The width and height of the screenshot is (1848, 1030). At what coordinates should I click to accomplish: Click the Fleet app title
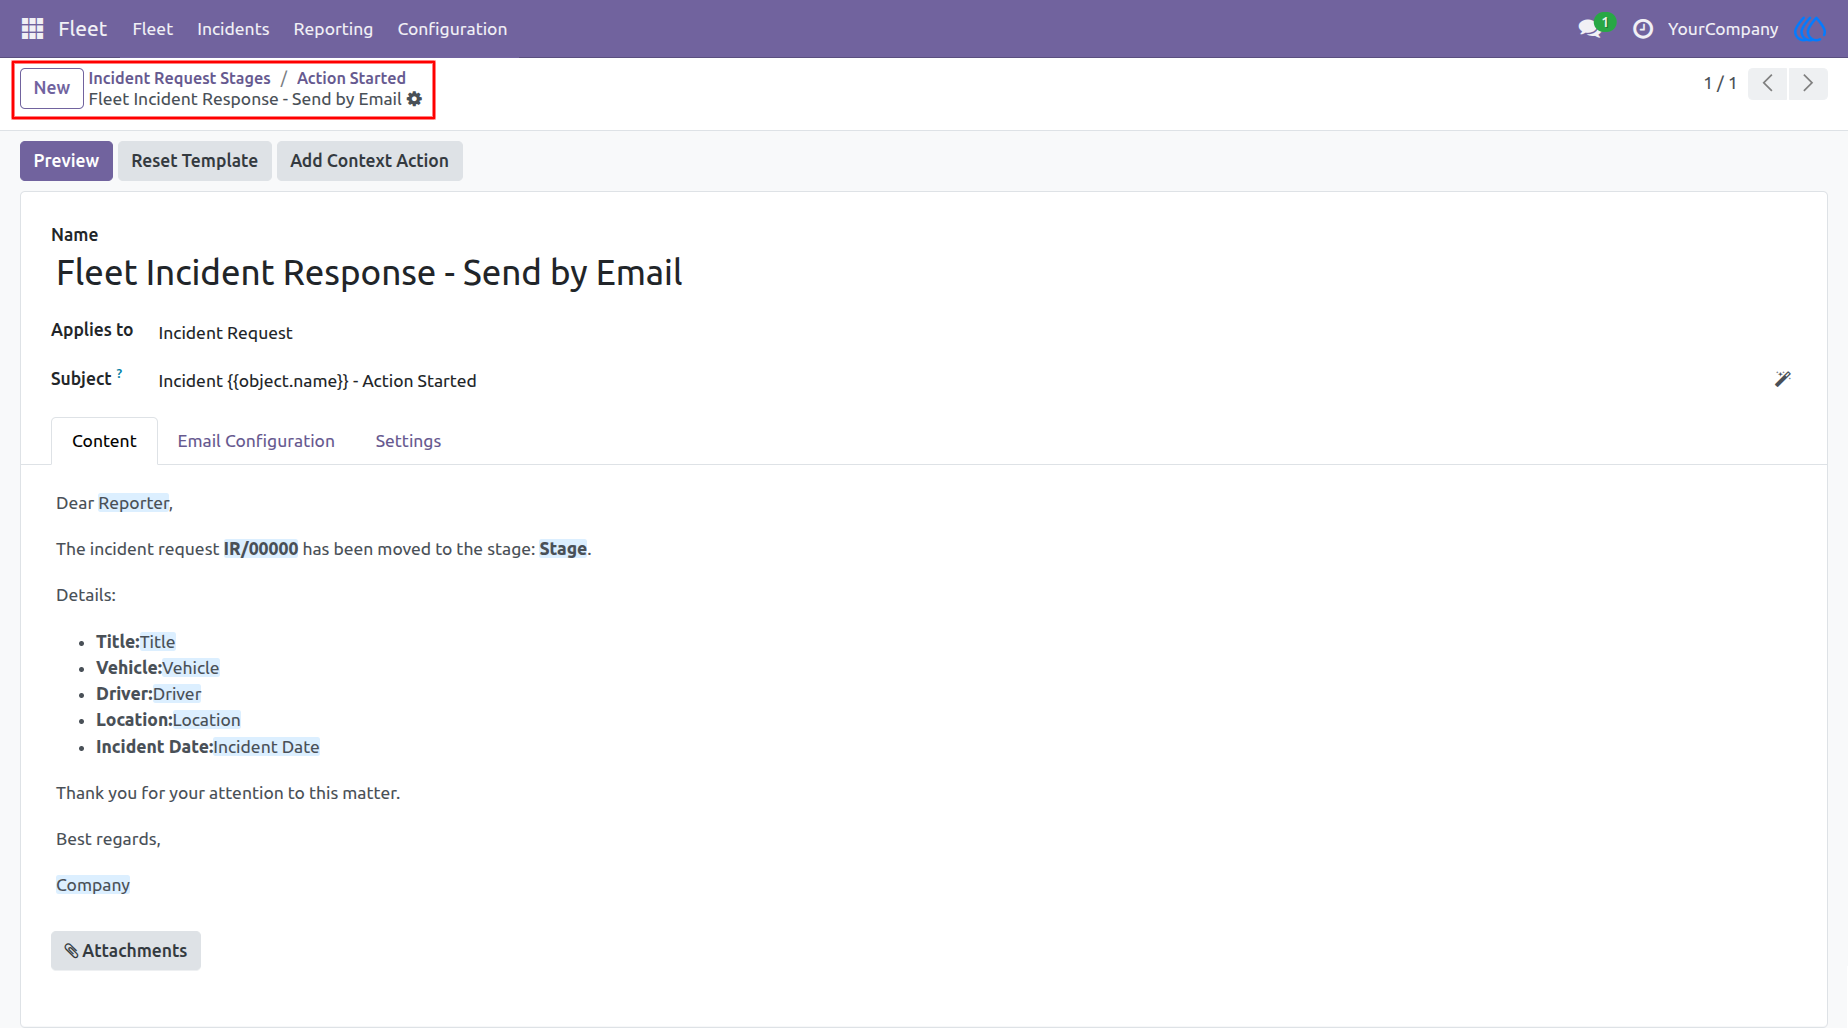point(82,29)
